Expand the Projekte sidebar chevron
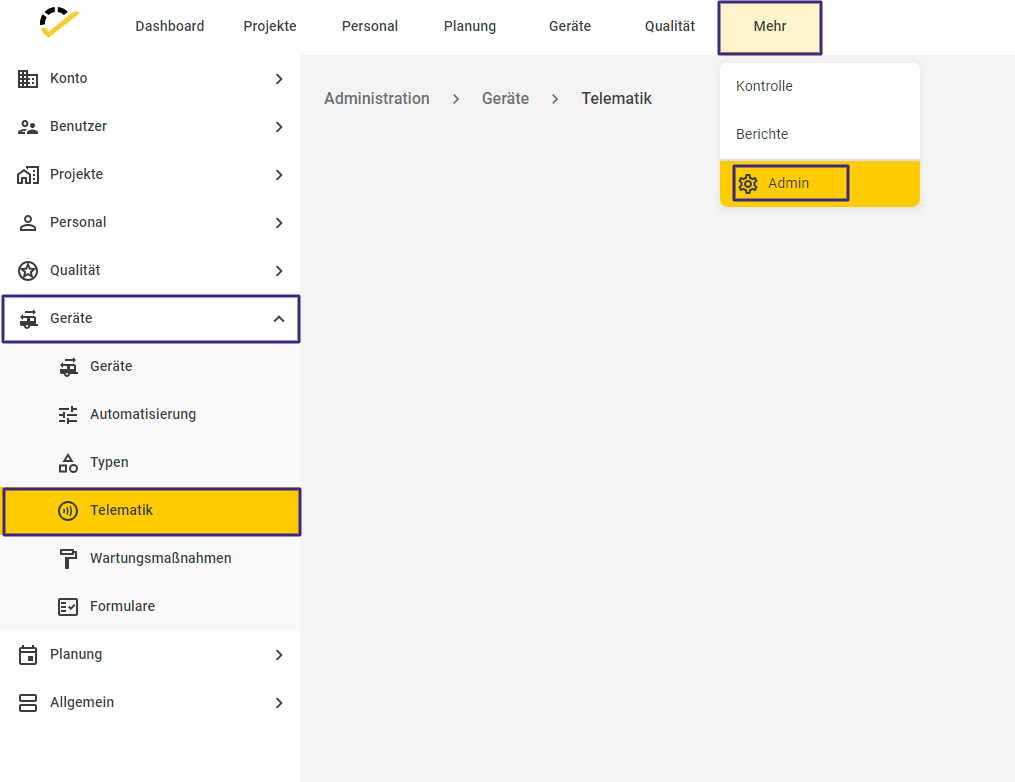This screenshot has height=782, width=1015. pos(279,175)
